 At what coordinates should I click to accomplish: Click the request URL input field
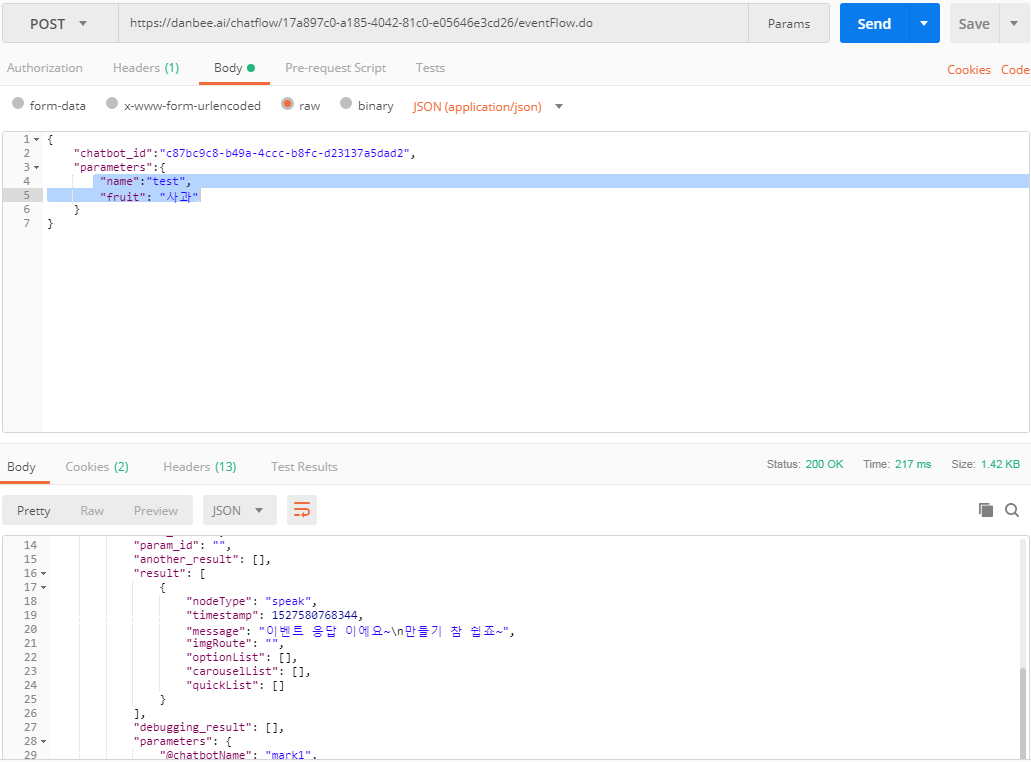[x=433, y=23]
